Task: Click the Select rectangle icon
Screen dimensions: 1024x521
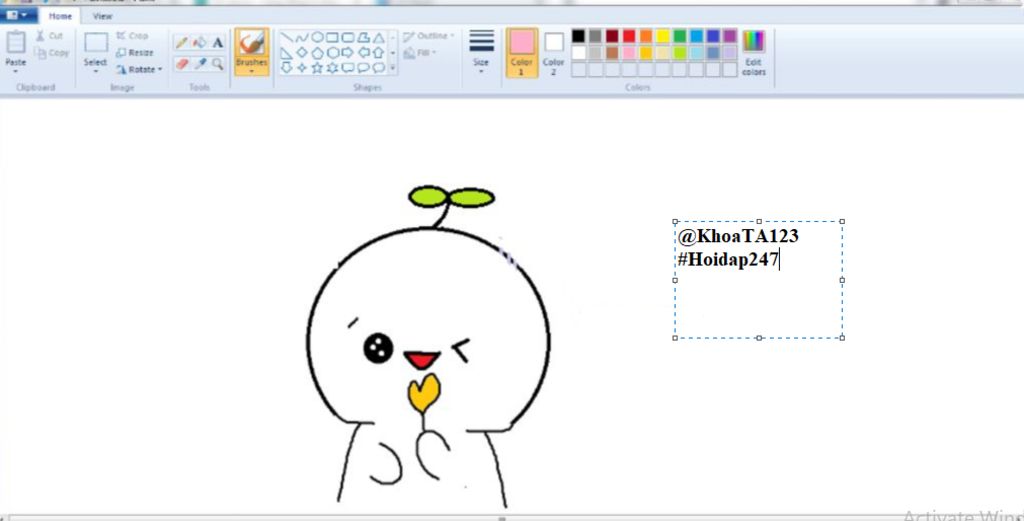Action: click(x=95, y=43)
